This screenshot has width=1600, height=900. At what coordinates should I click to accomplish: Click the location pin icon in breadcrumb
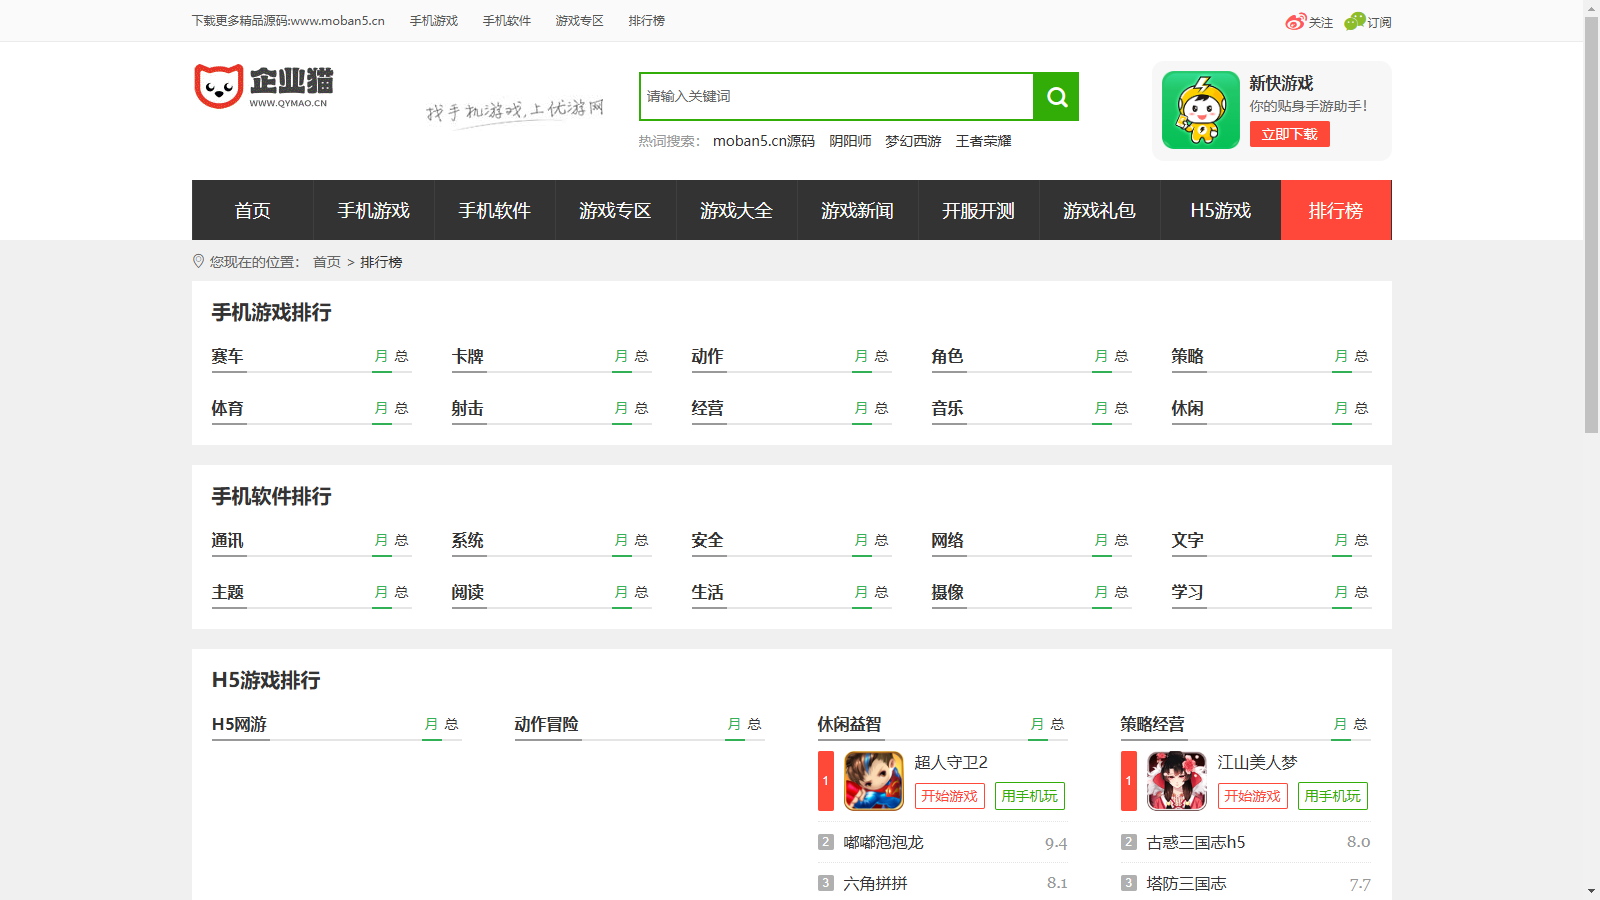pos(198,261)
